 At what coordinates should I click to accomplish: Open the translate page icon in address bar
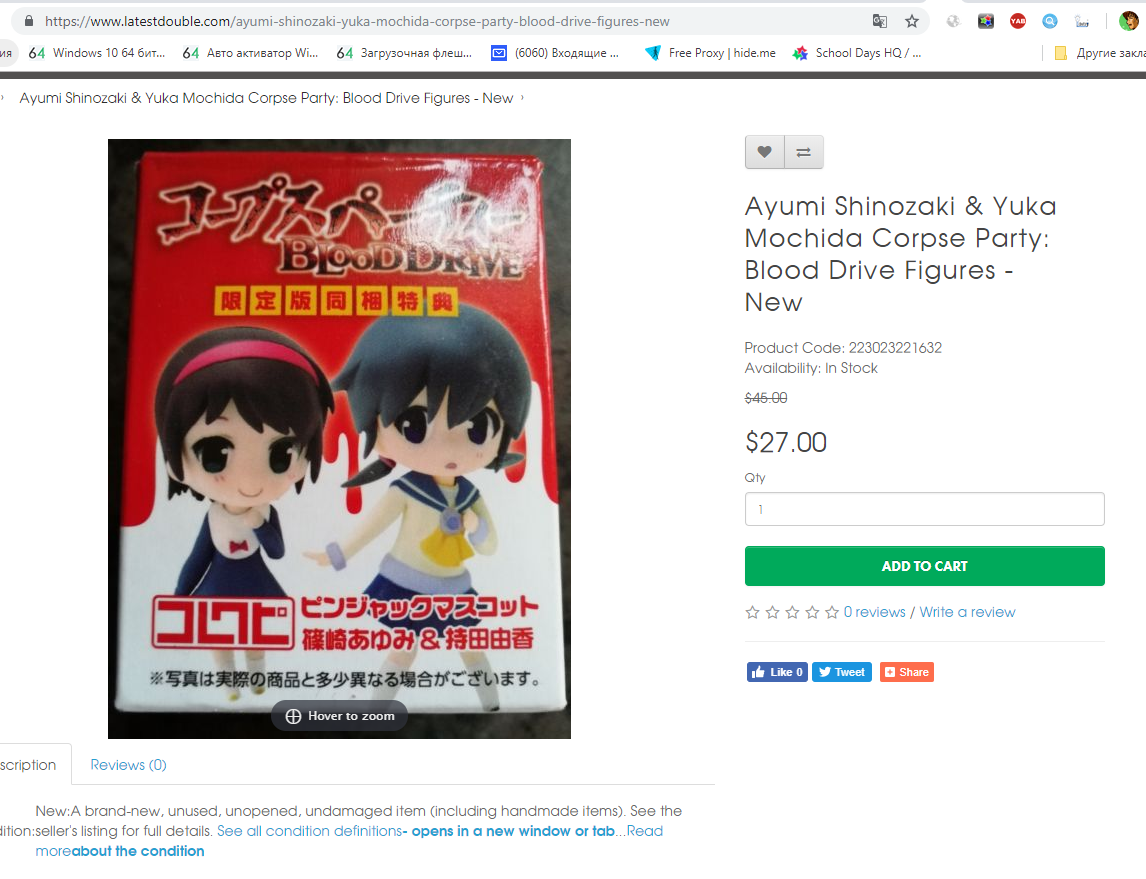880,21
